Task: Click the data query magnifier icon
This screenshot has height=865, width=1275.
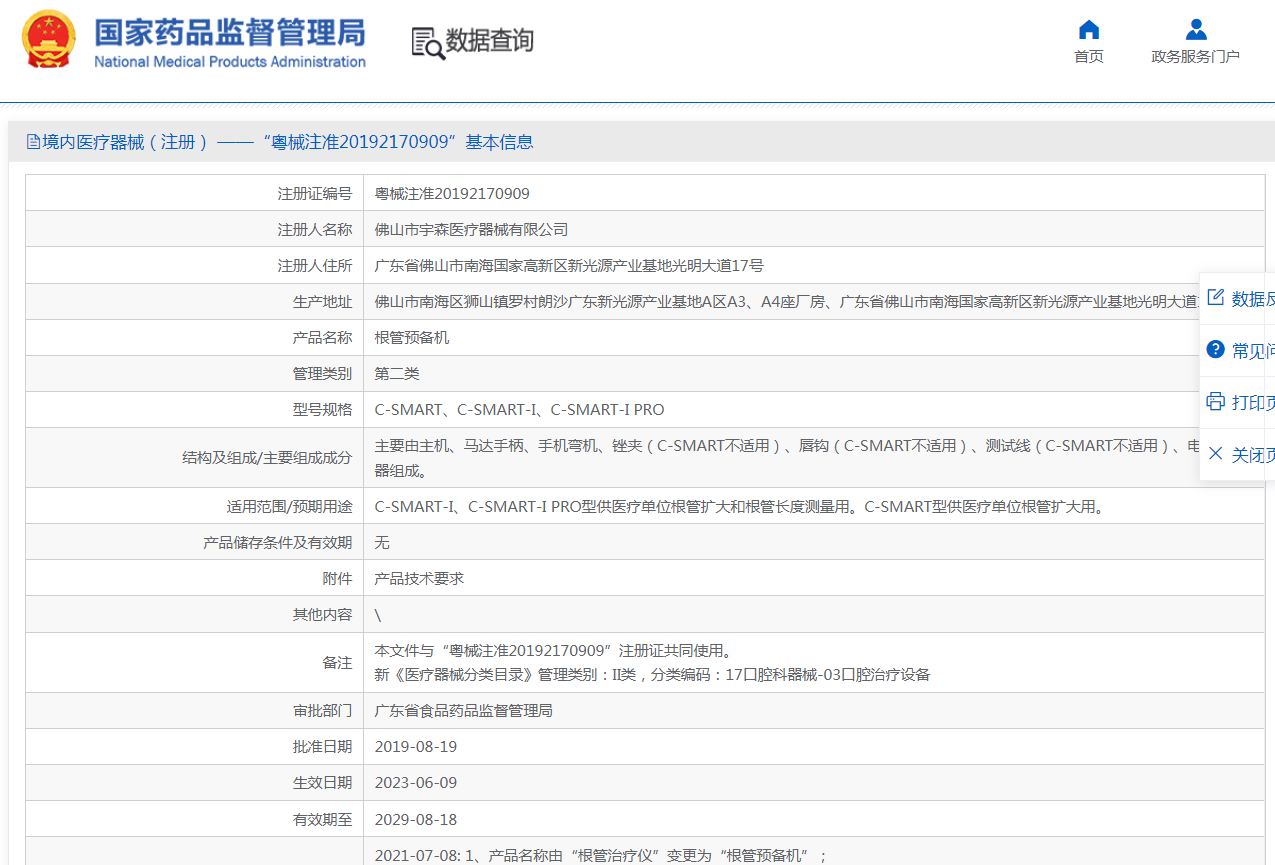Action: [428, 43]
